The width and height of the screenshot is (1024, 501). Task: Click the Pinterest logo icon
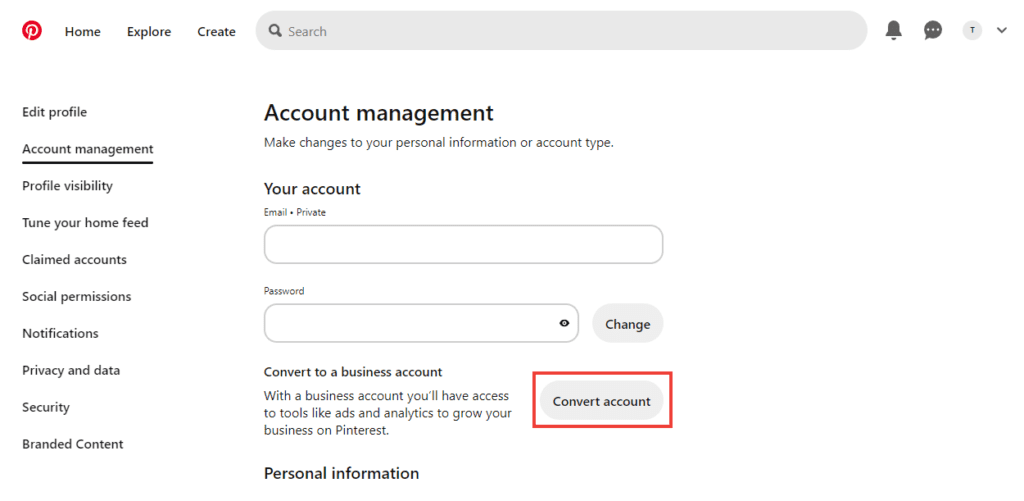tap(32, 31)
